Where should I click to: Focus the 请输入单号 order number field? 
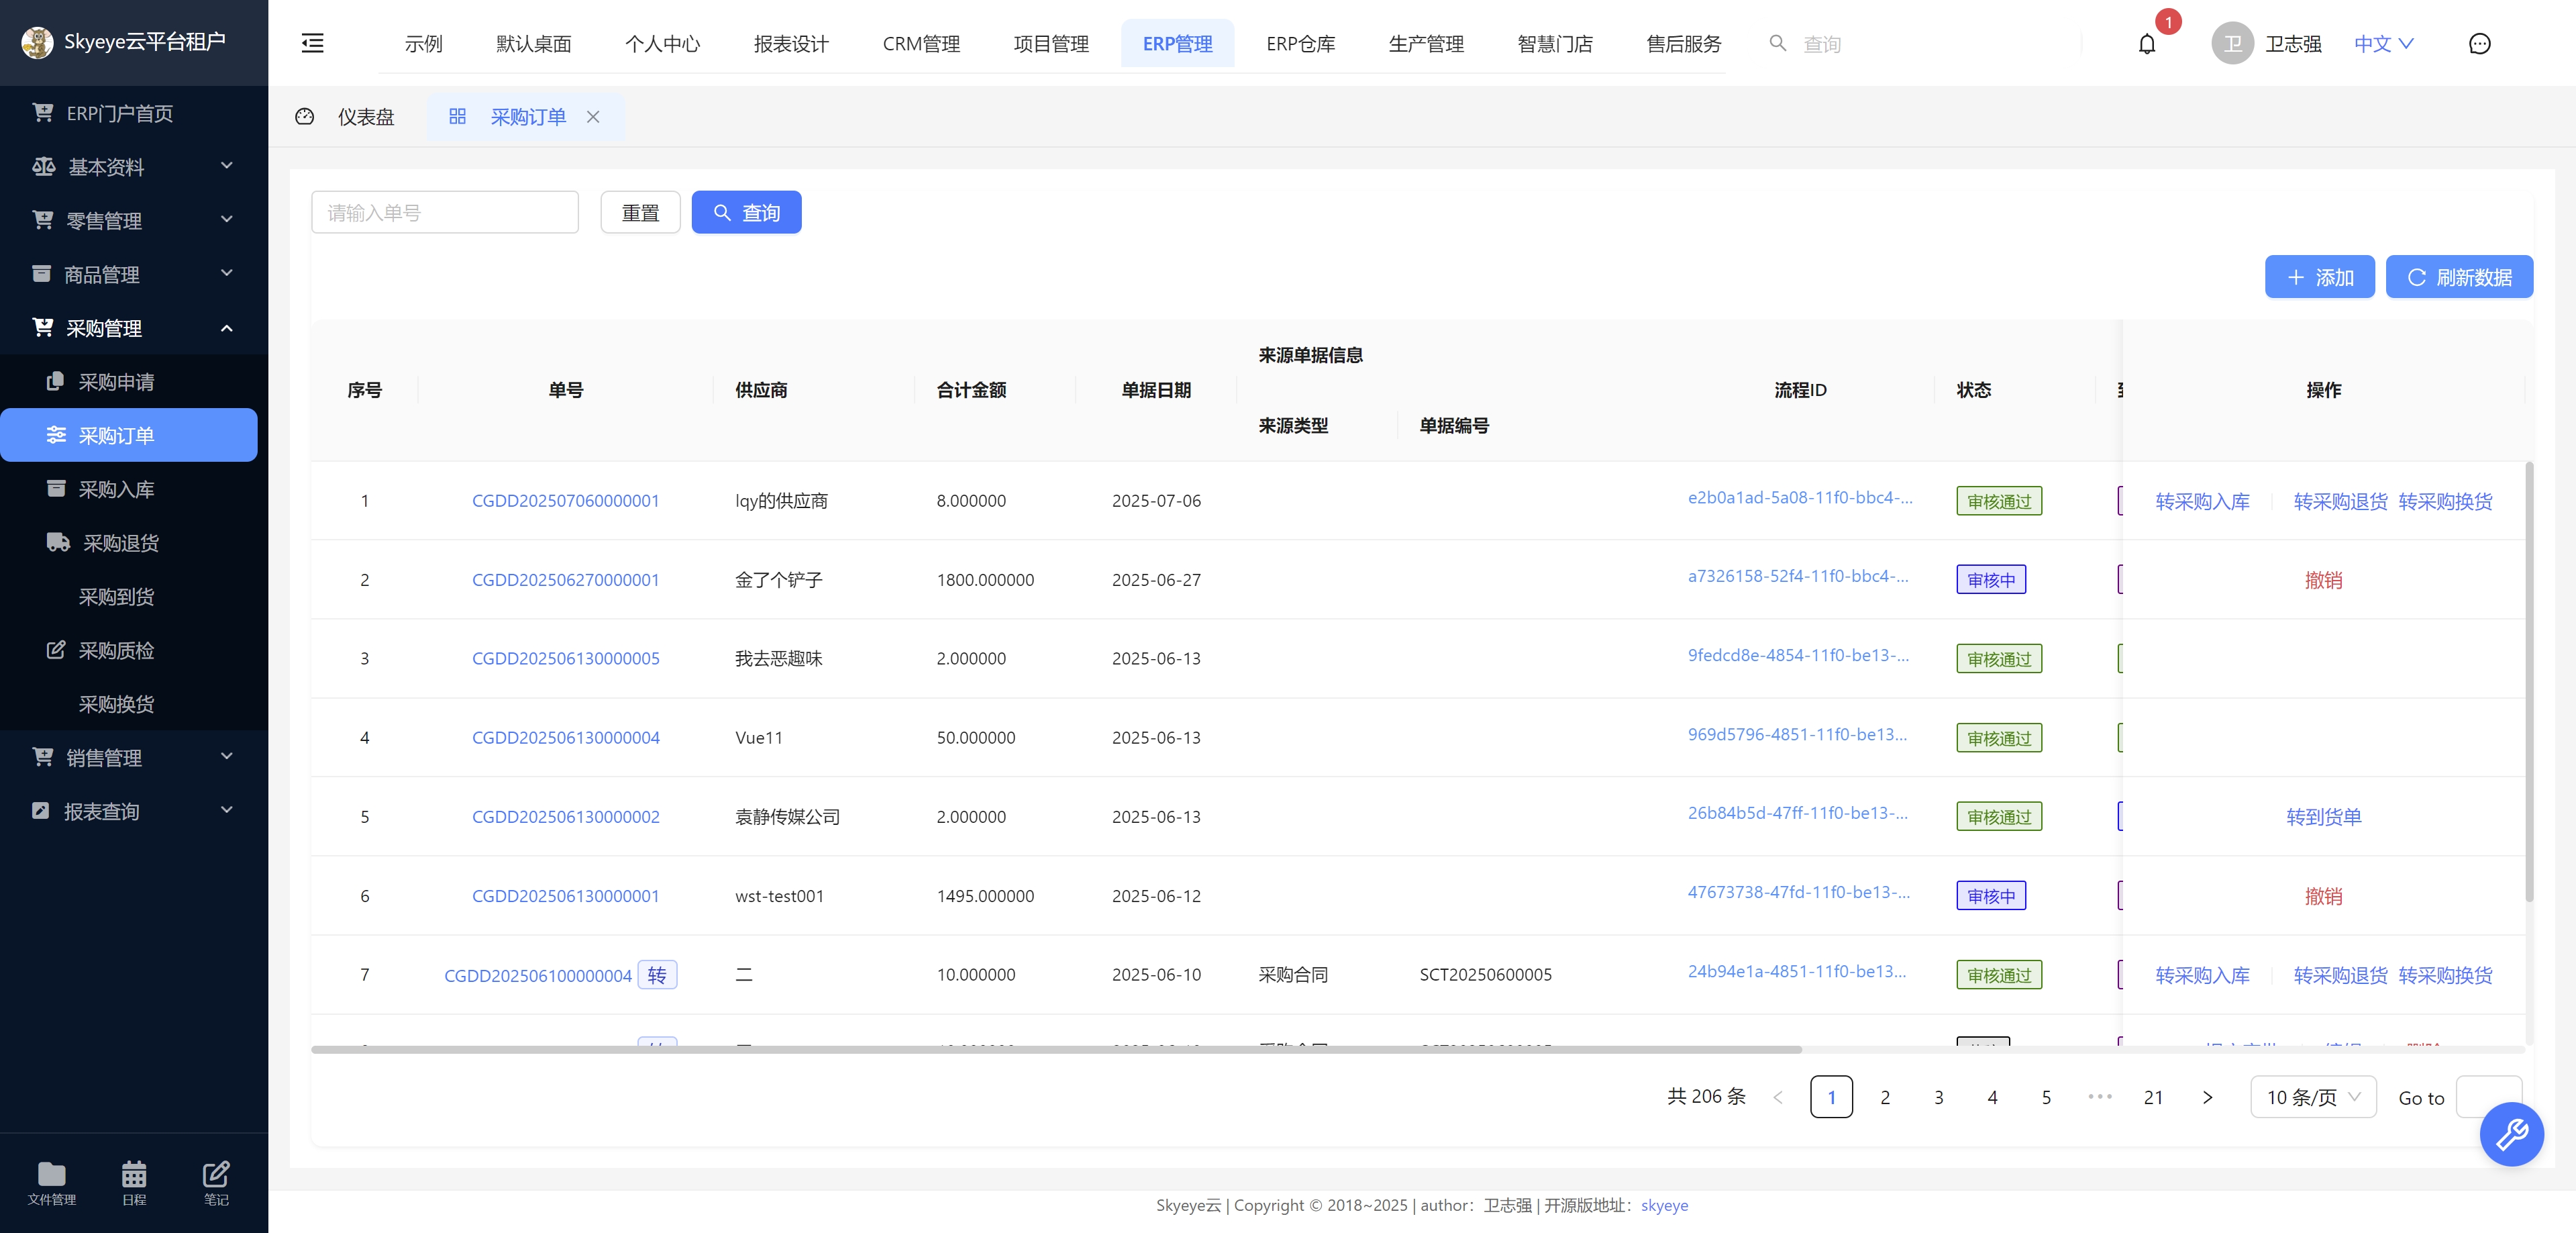(445, 212)
